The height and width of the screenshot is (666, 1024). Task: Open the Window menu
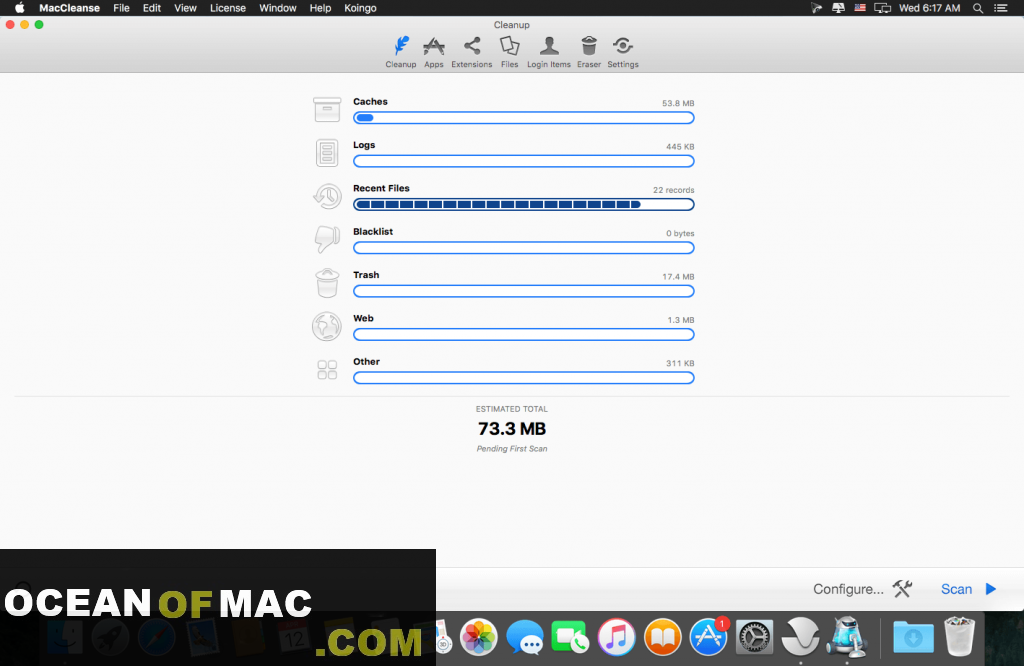click(278, 8)
